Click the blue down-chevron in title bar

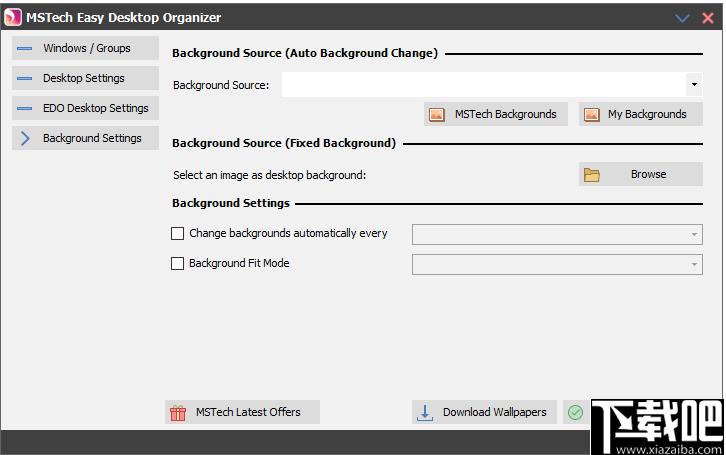[682, 18]
